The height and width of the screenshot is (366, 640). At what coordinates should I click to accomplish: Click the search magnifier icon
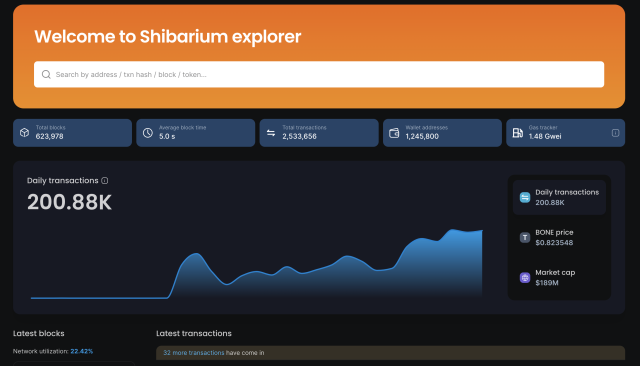46,74
